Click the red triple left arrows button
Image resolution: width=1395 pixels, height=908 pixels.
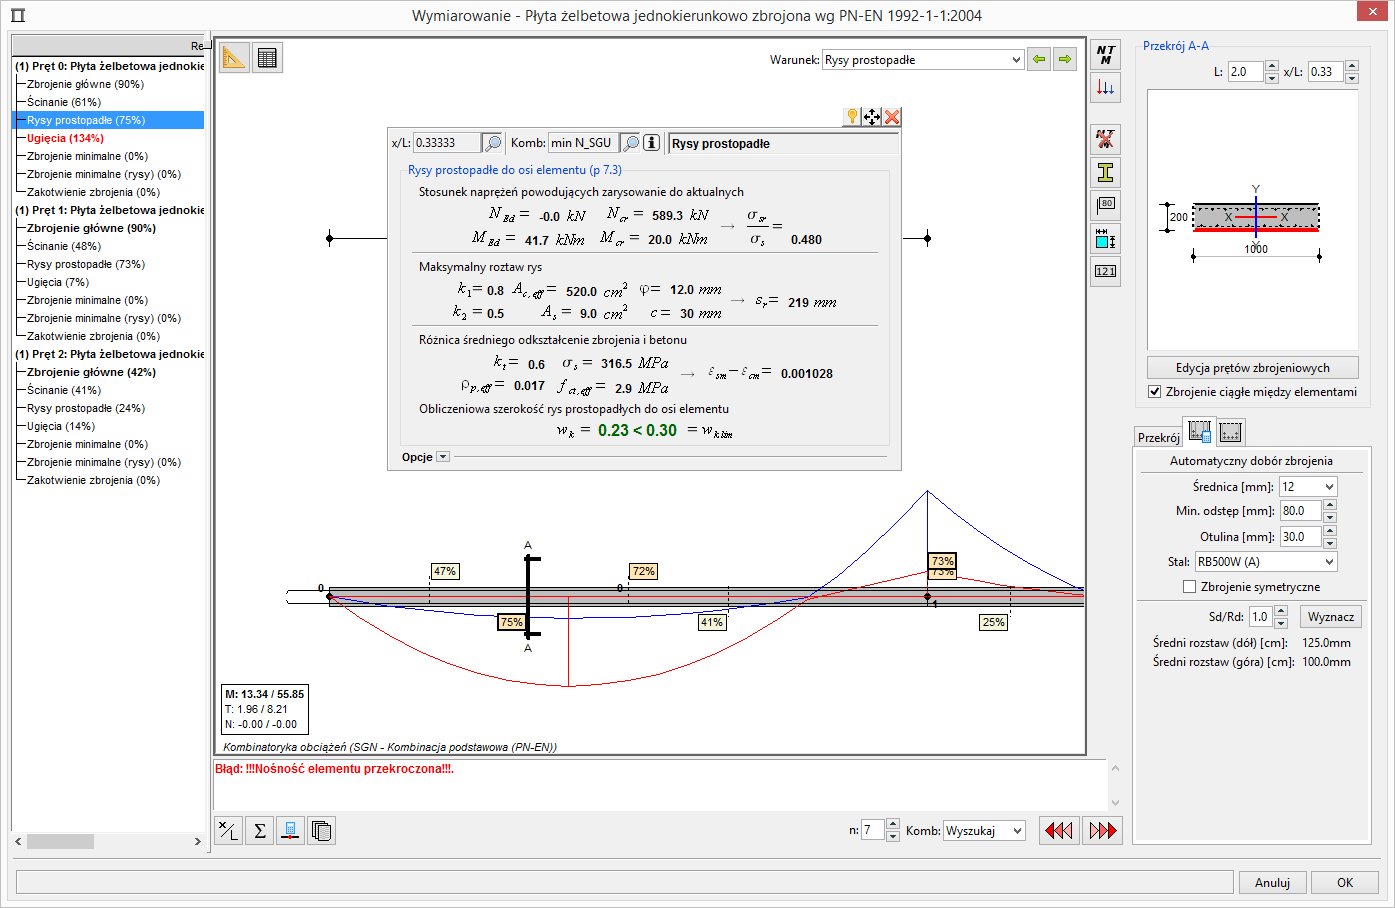[1059, 830]
